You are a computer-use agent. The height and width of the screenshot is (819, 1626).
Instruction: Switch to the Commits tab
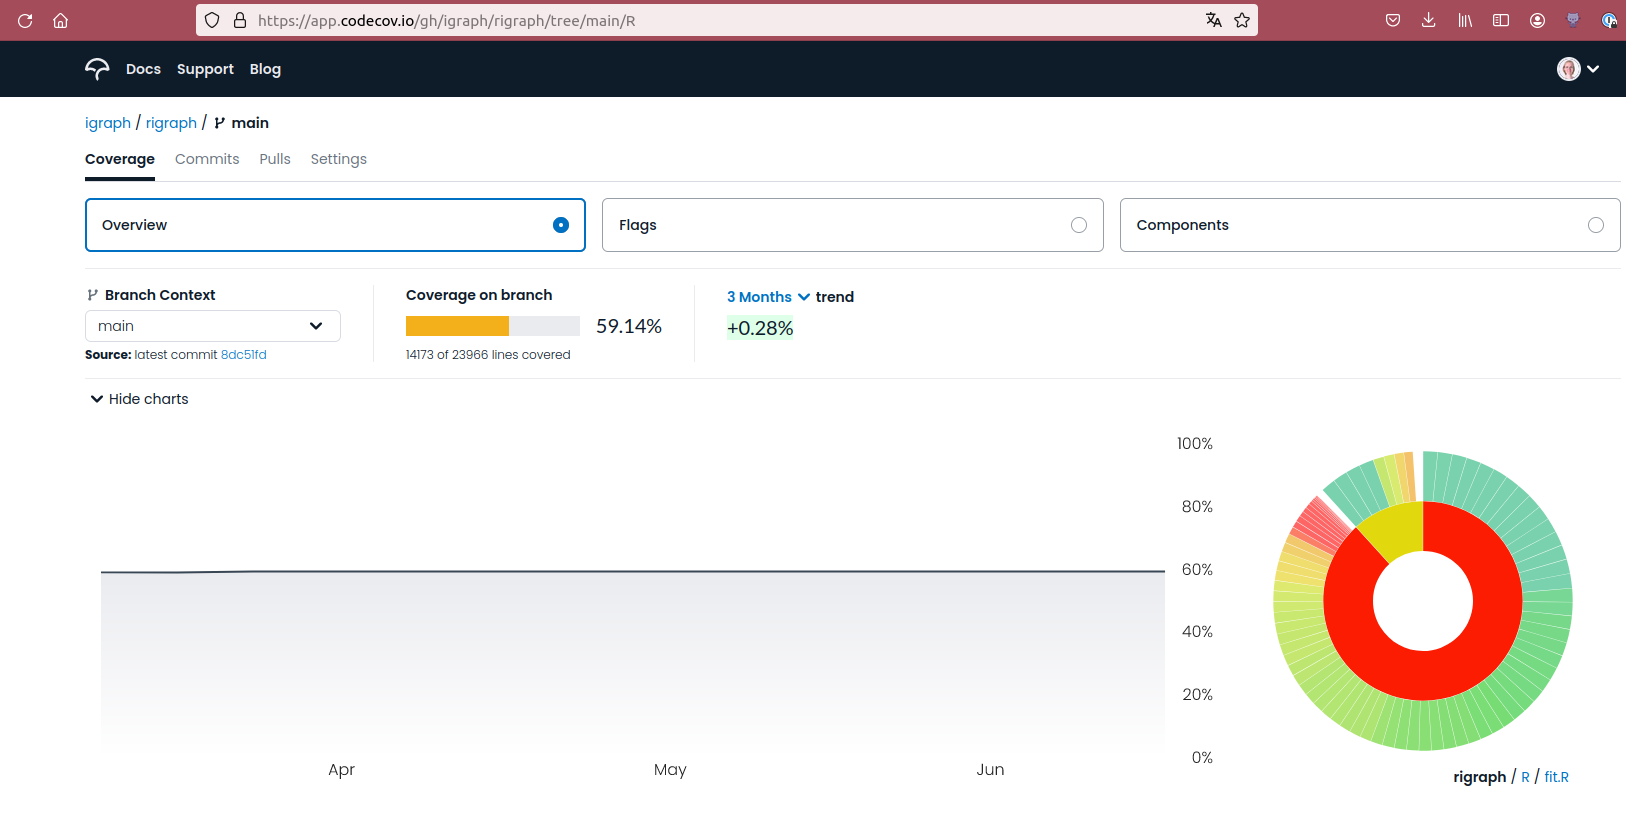[x=207, y=159]
